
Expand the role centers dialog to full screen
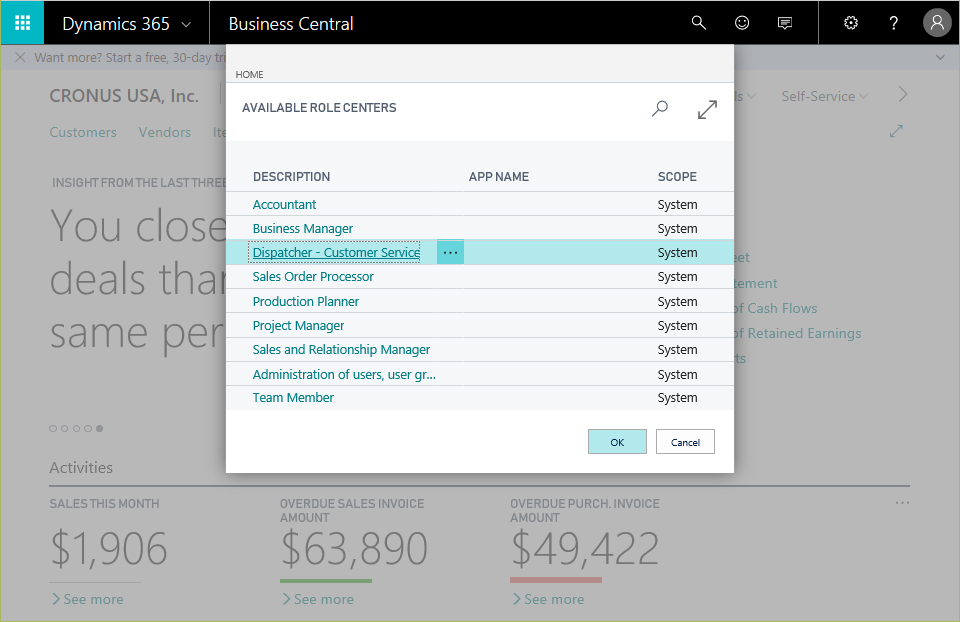pyautogui.click(x=707, y=110)
